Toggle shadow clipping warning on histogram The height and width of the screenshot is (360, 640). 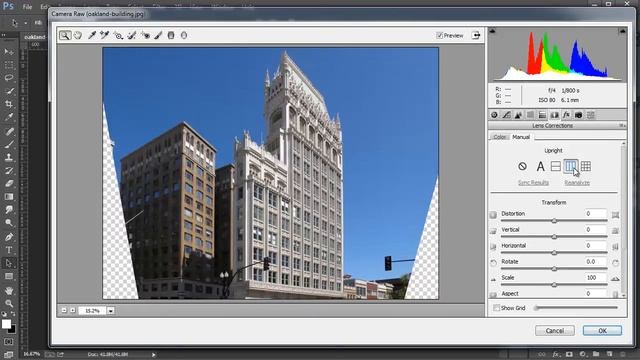tap(492, 31)
